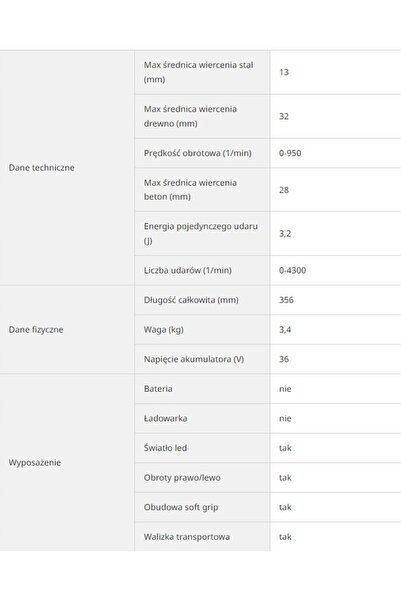Click the Dane techniczne section header cell
Image resolution: width=401 pixels, height=601 pixels.
click(67, 167)
